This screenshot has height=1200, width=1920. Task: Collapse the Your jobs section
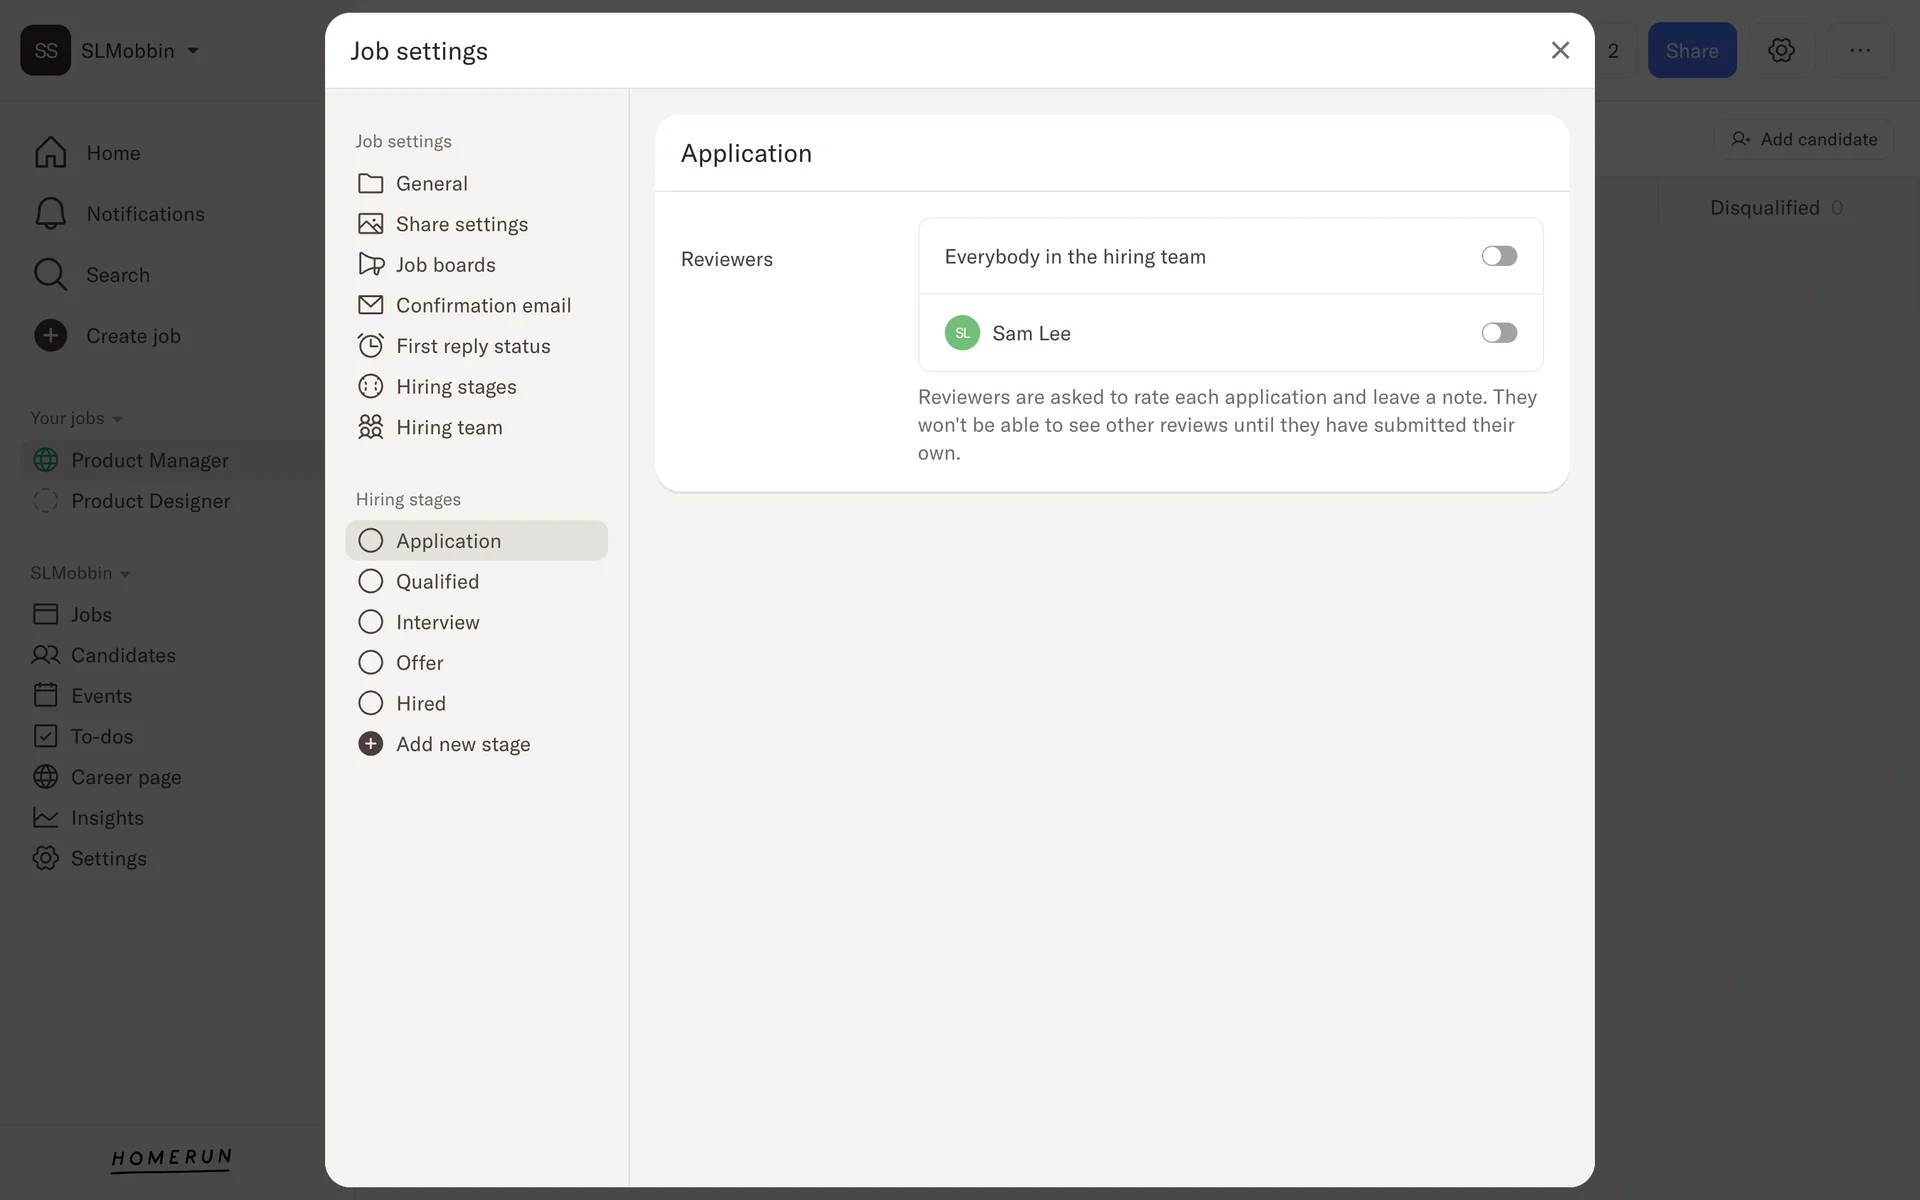tap(117, 419)
